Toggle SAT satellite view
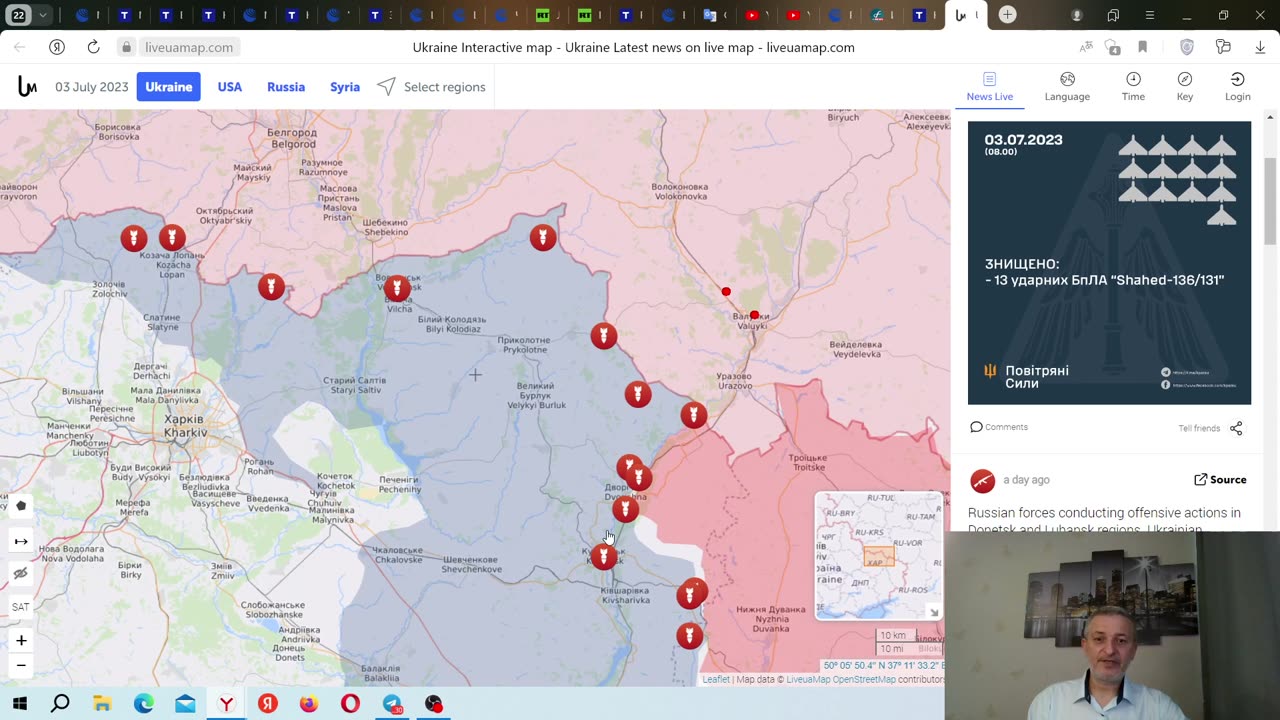Image resolution: width=1280 pixels, height=720 pixels. click(21, 607)
